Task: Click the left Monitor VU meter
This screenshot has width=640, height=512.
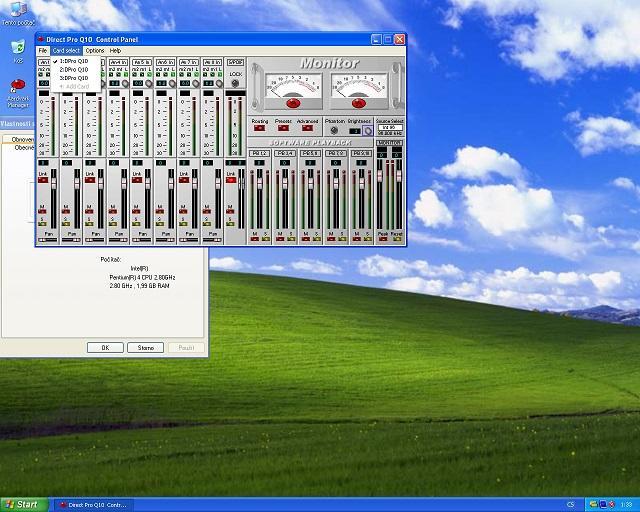Action: coord(293,86)
